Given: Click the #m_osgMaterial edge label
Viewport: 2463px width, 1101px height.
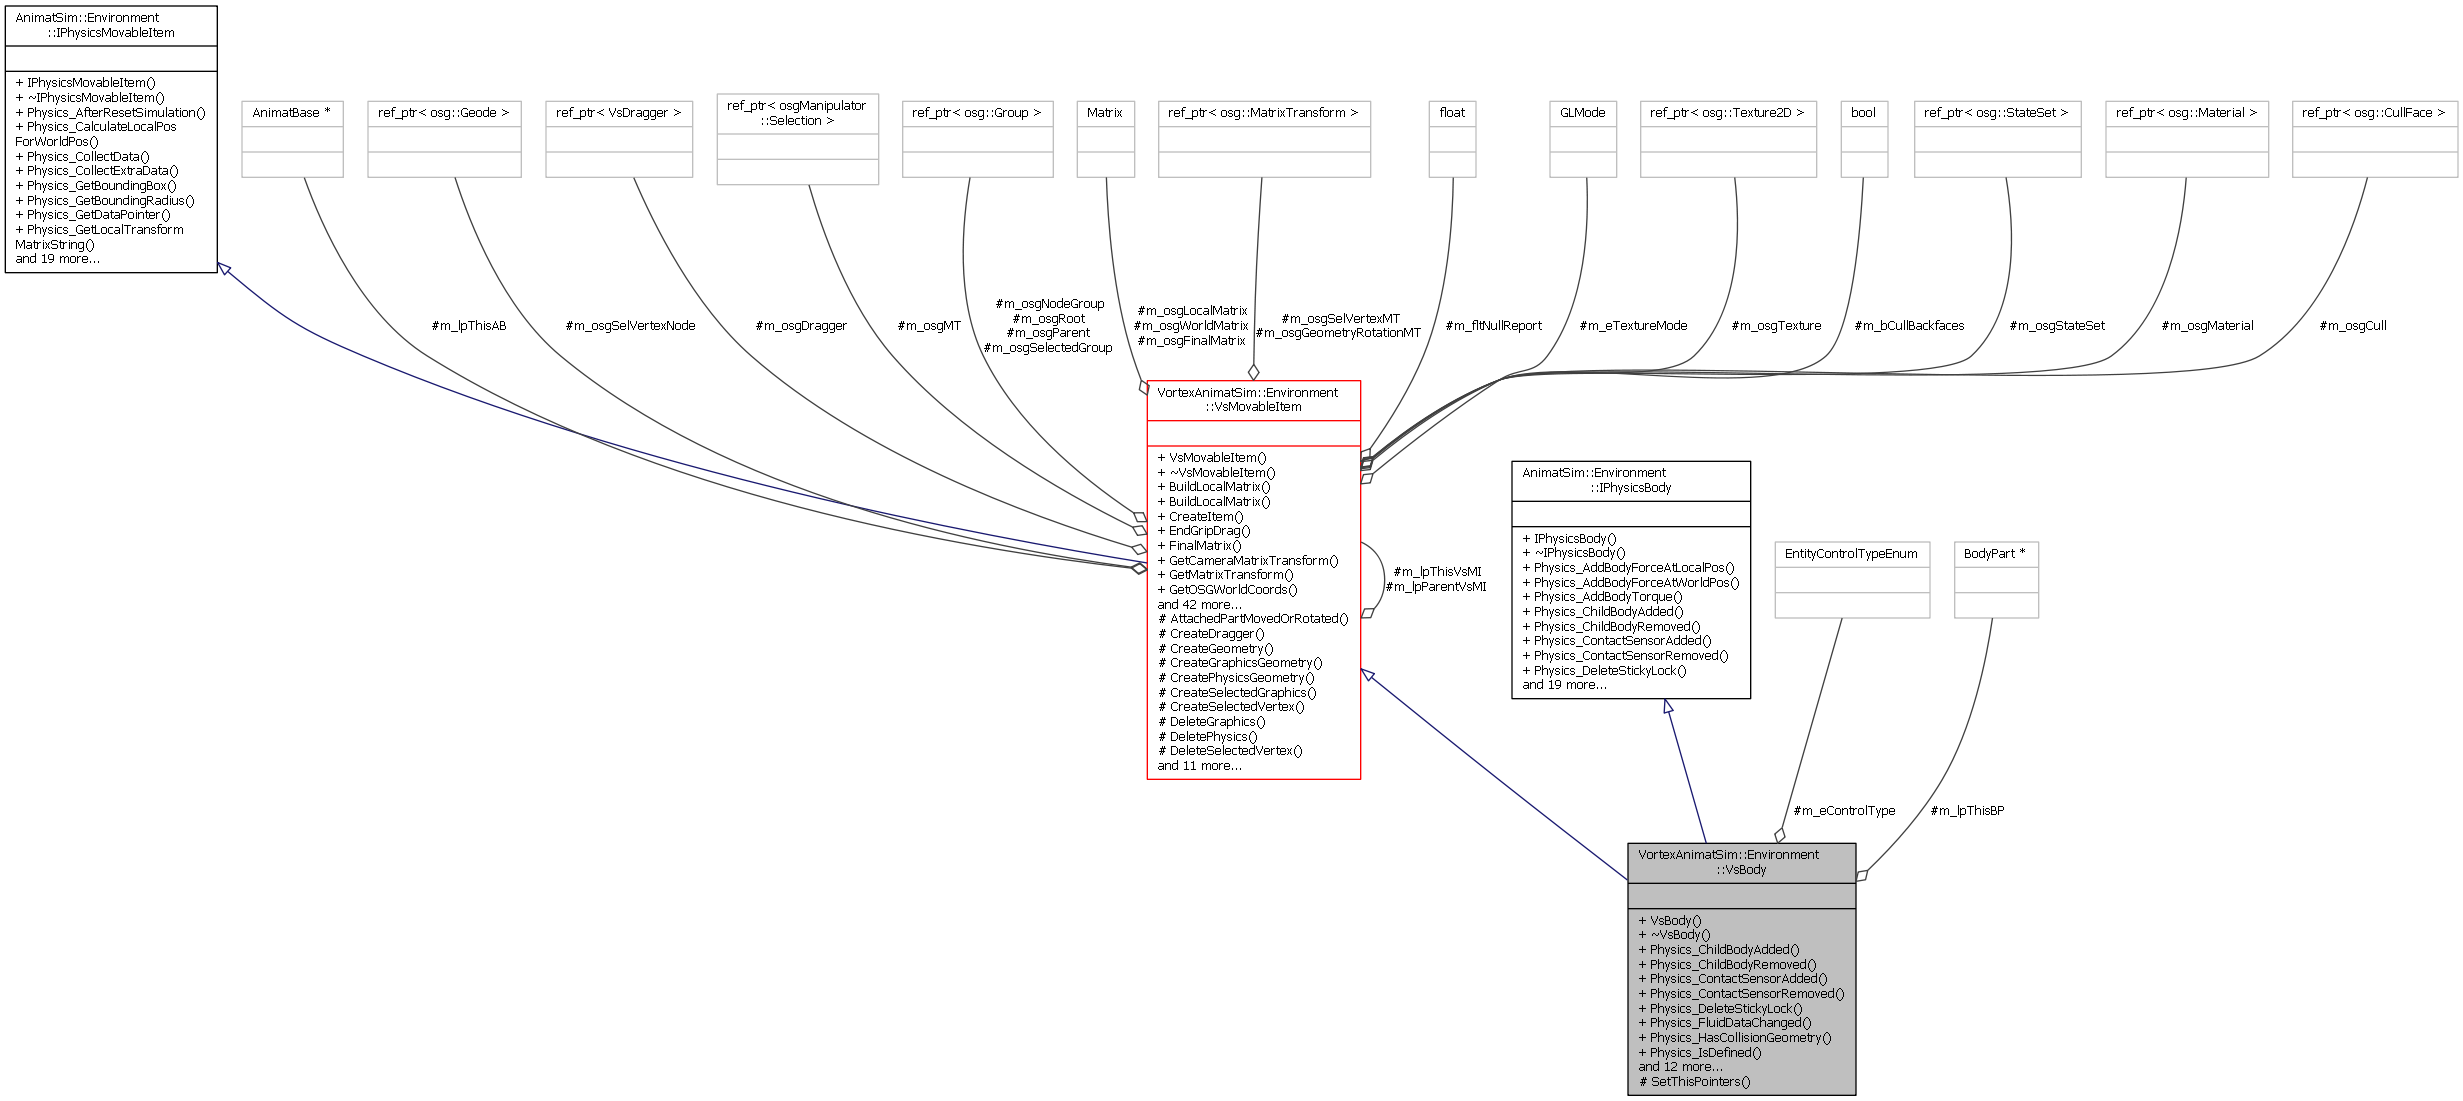Looking at the screenshot, I should tap(2207, 326).
